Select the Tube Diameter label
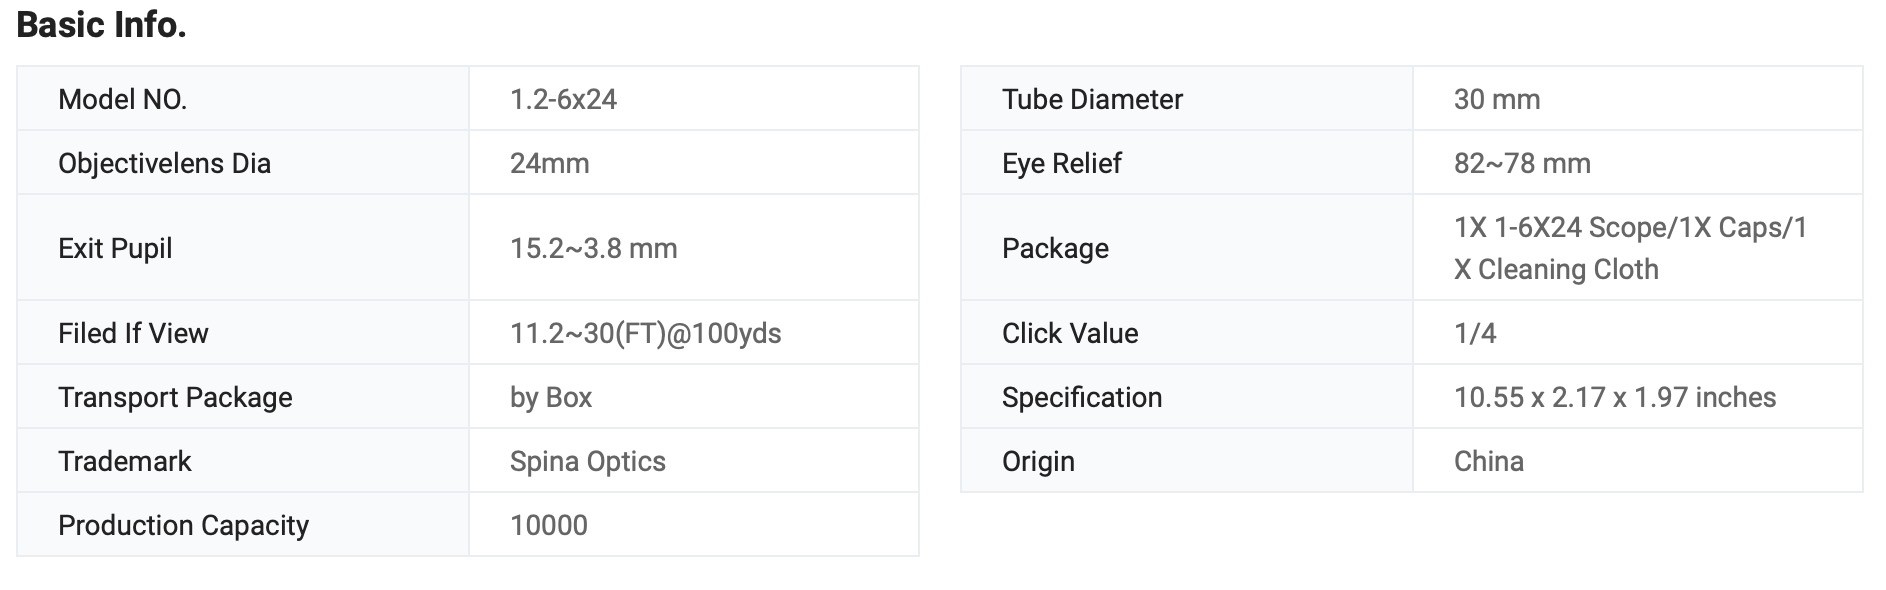 click(1092, 99)
